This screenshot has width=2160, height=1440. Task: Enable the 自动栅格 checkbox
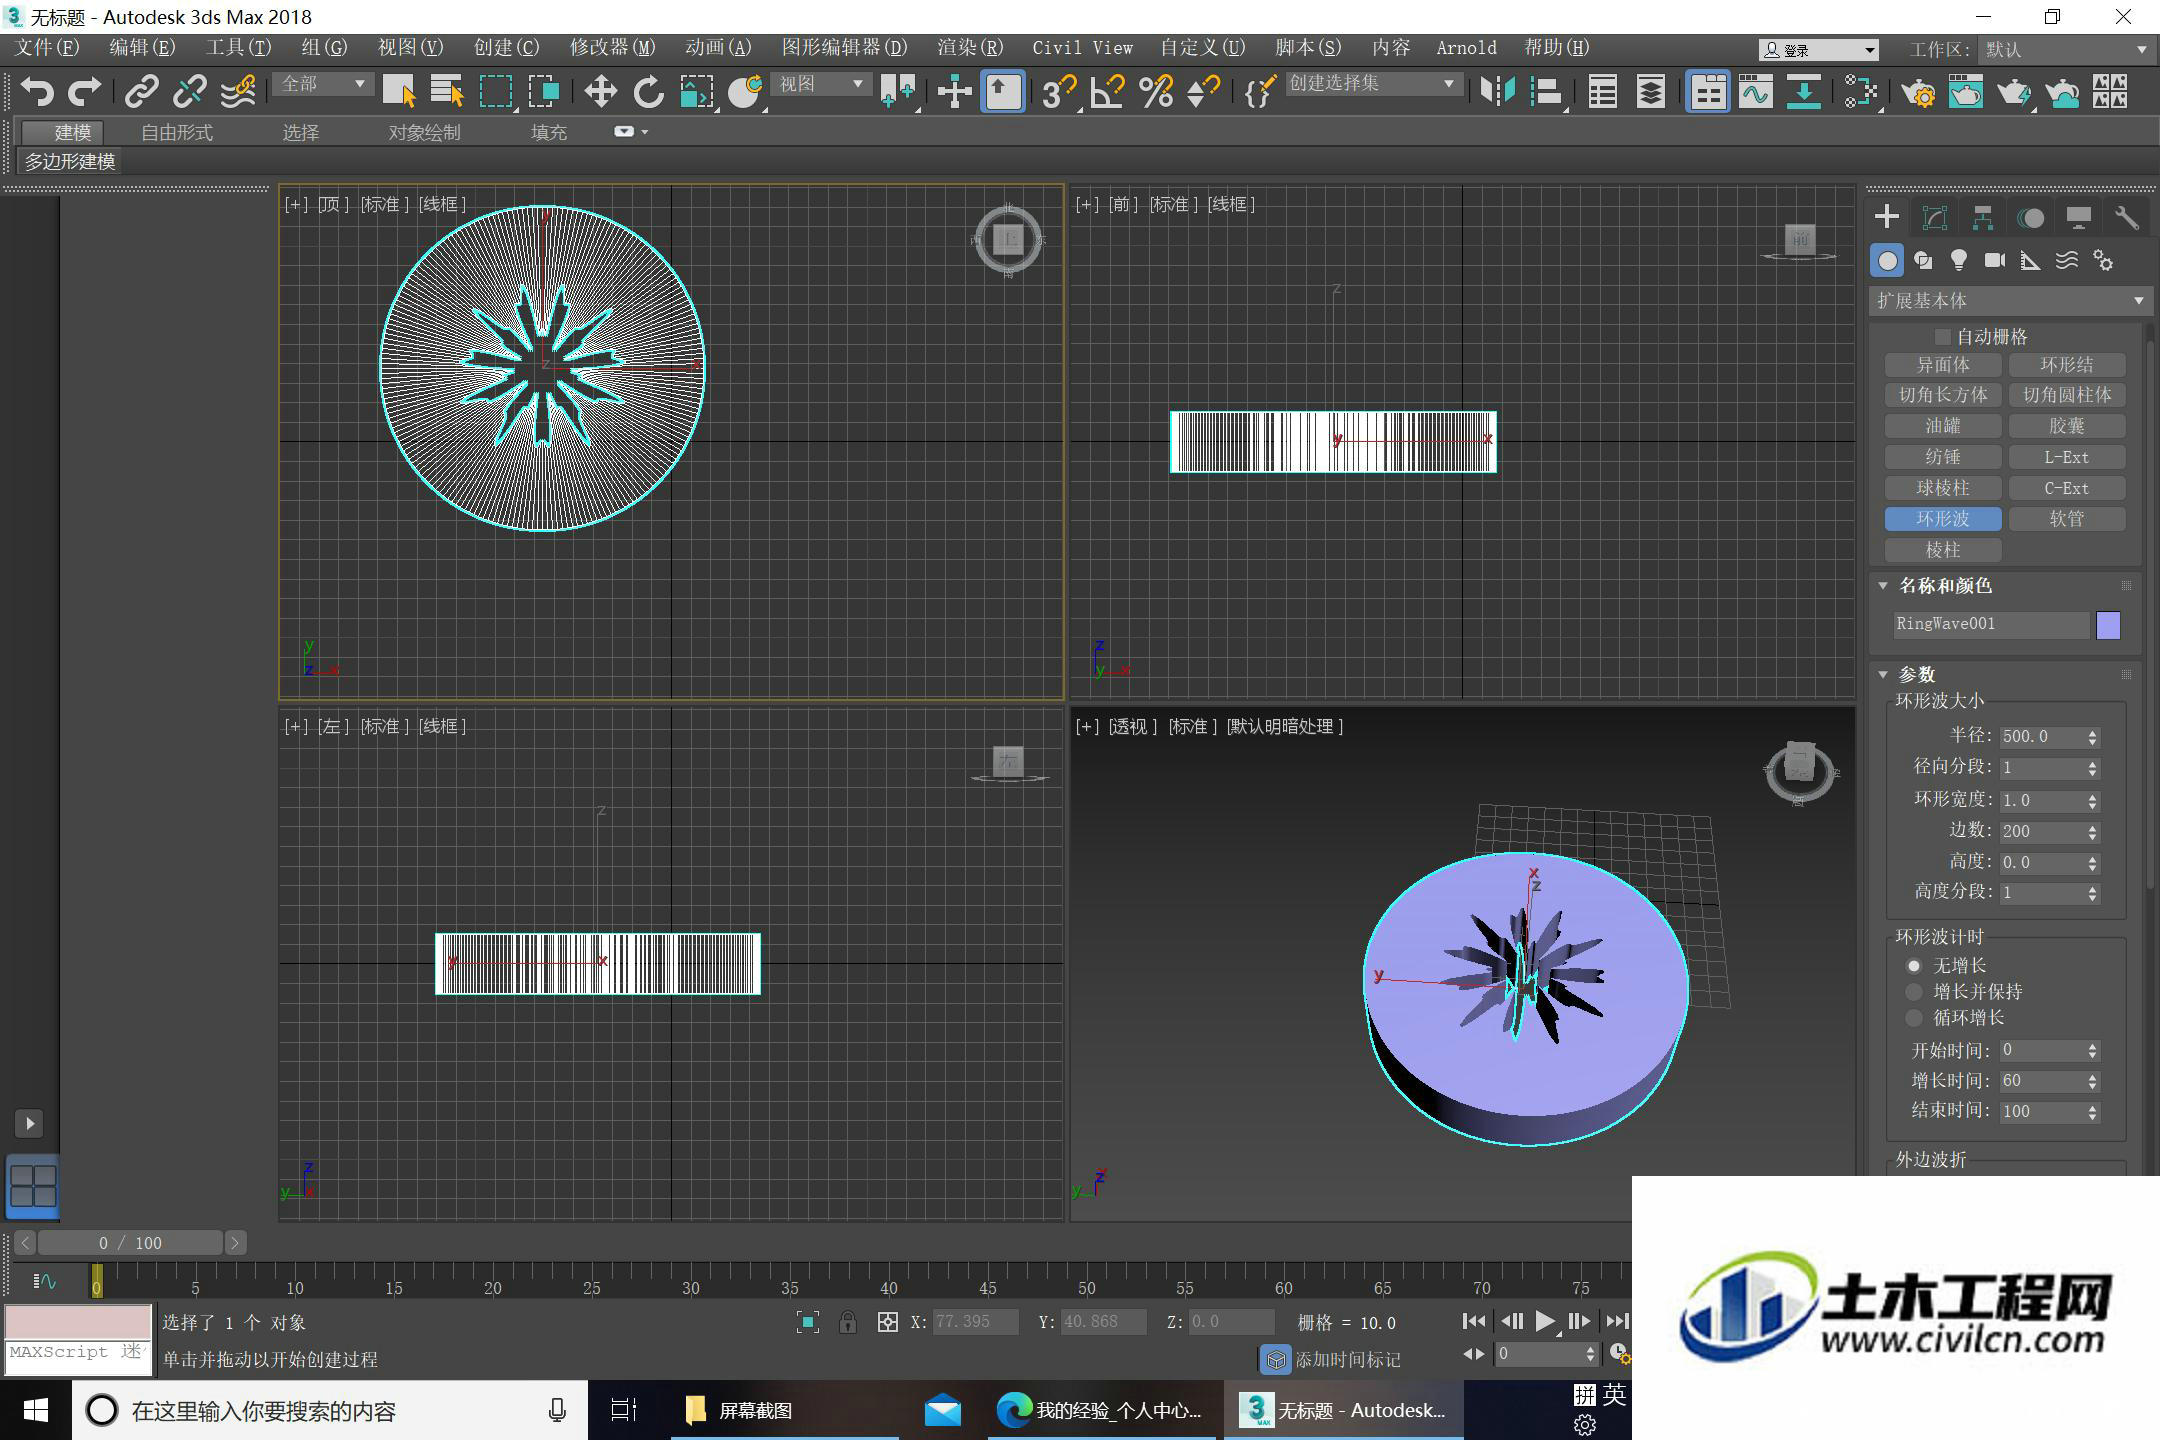coord(1942,337)
